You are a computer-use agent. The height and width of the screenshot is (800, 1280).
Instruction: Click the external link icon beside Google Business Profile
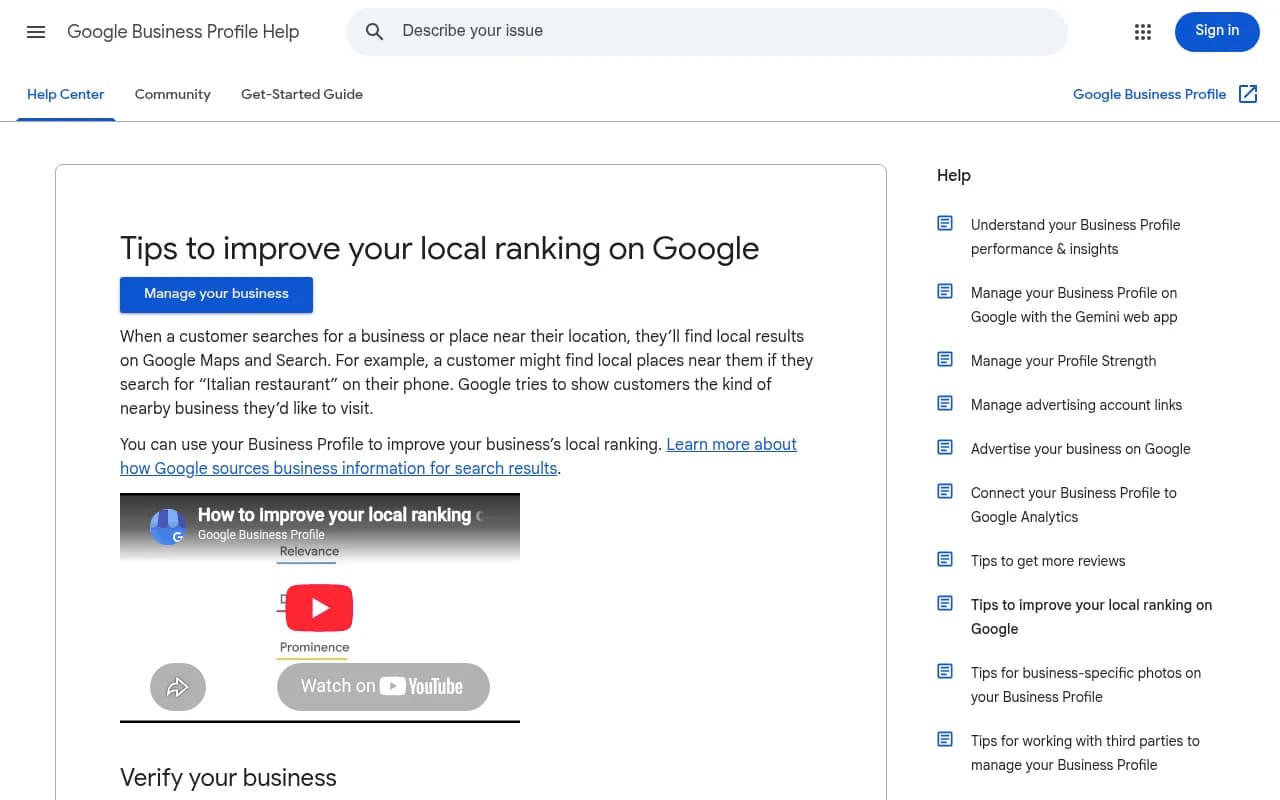pyautogui.click(x=1248, y=94)
